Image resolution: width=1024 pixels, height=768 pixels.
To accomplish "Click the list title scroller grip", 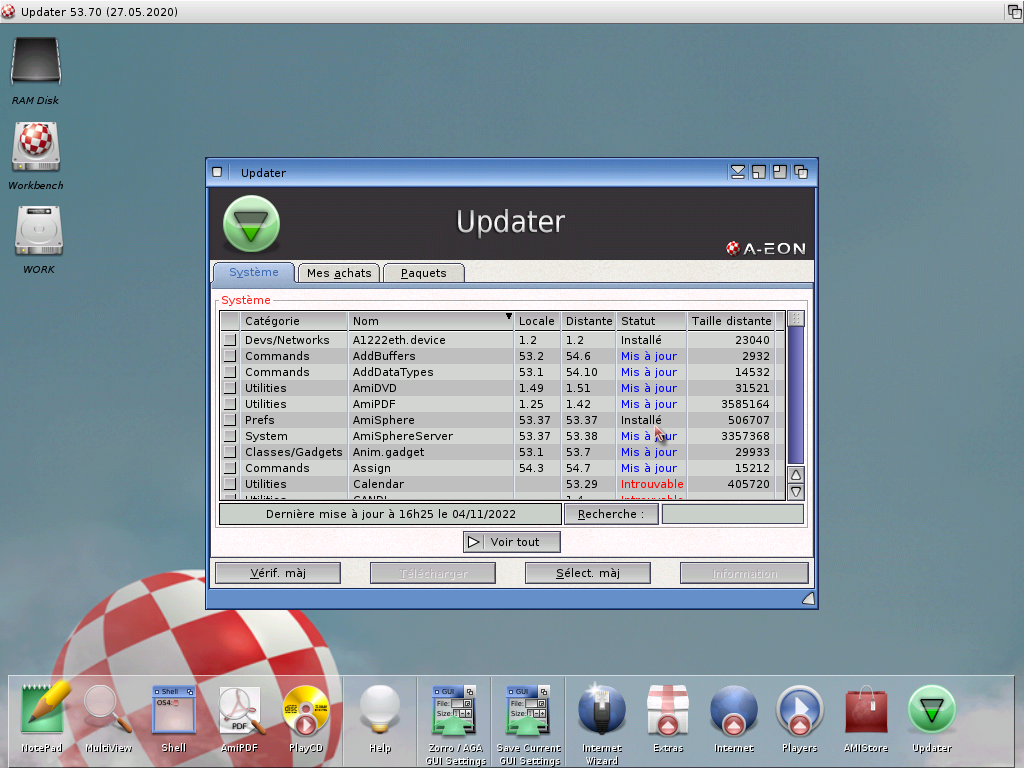I will [x=795, y=319].
